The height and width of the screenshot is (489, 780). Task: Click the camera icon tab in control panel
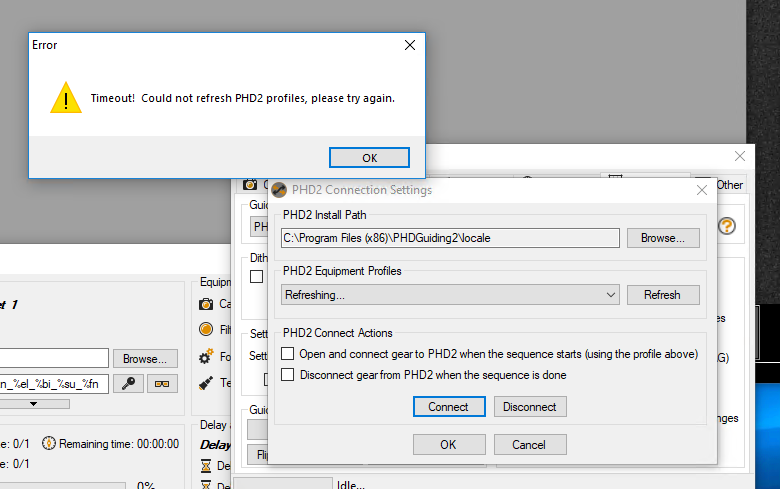click(x=250, y=185)
